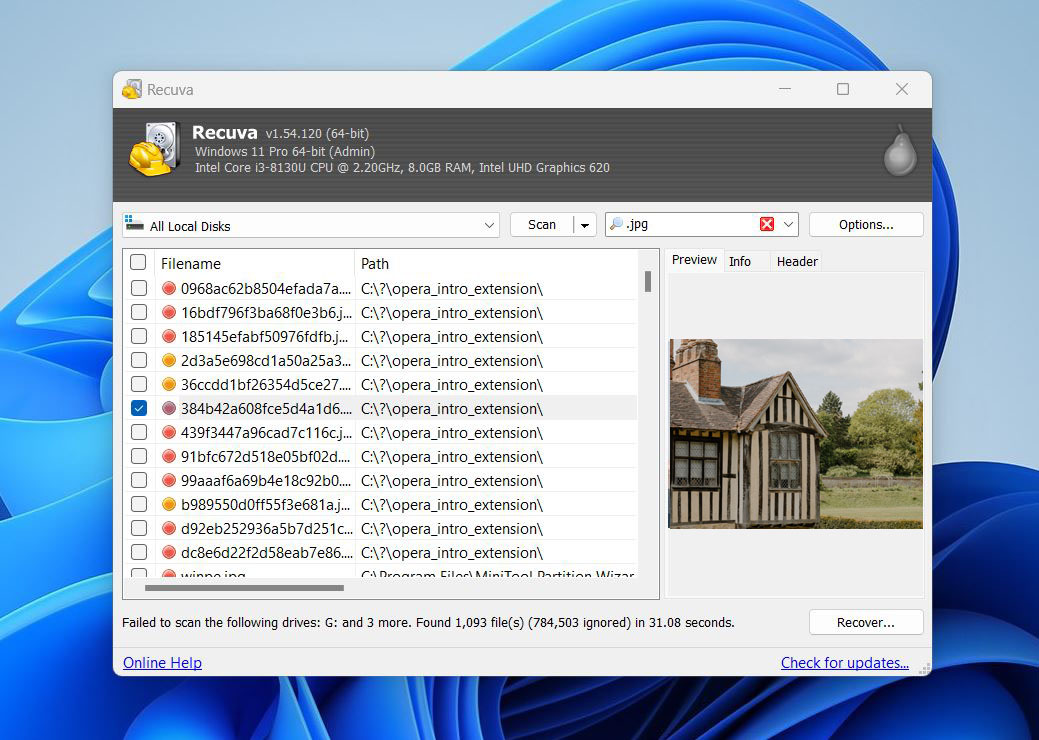Click the Recuva hard-hat logo in the header
The height and width of the screenshot is (740, 1039).
[154, 149]
